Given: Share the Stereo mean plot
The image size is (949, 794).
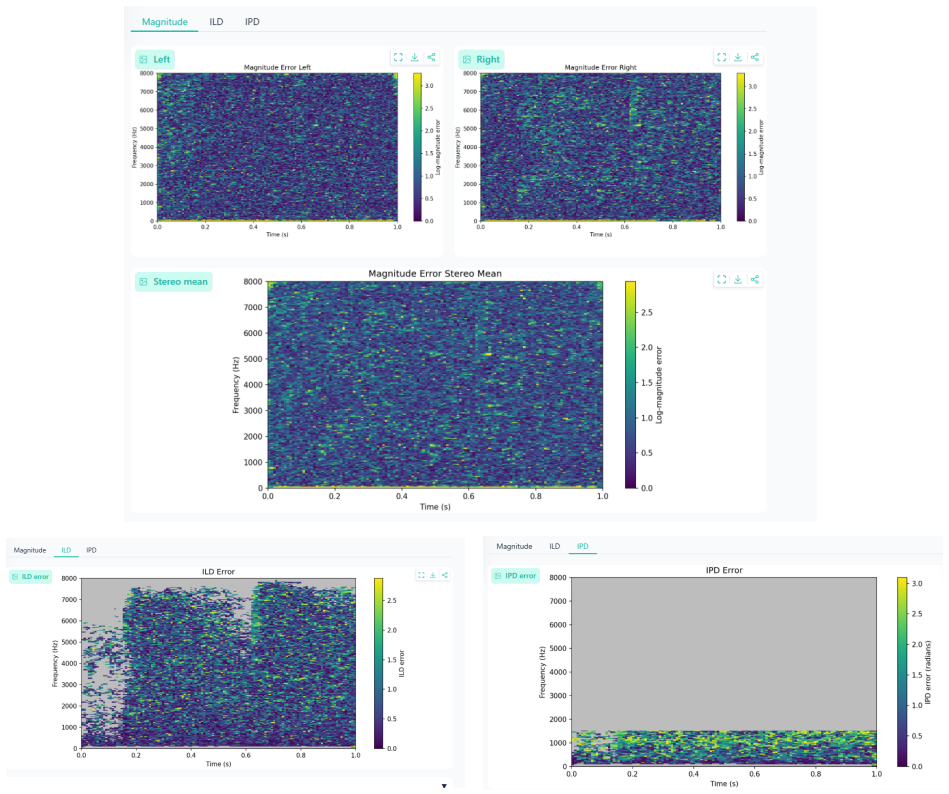Looking at the screenshot, I should [755, 280].
